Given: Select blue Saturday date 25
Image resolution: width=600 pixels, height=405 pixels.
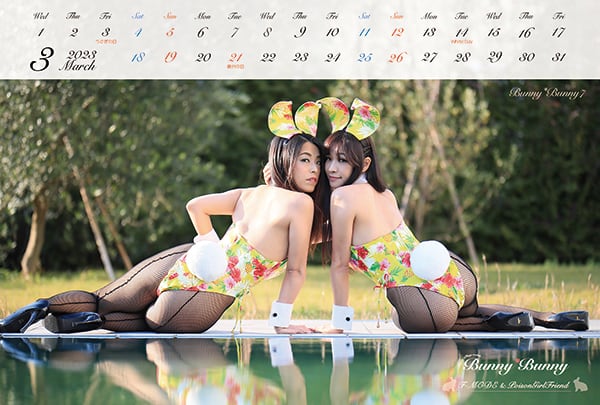Looking at the screenshot, I should 365,57.
